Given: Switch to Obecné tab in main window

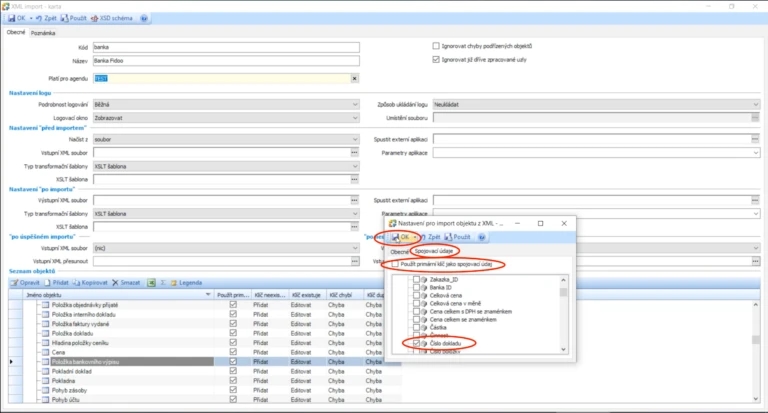Looking at the screenshot, I should [16, 32].
